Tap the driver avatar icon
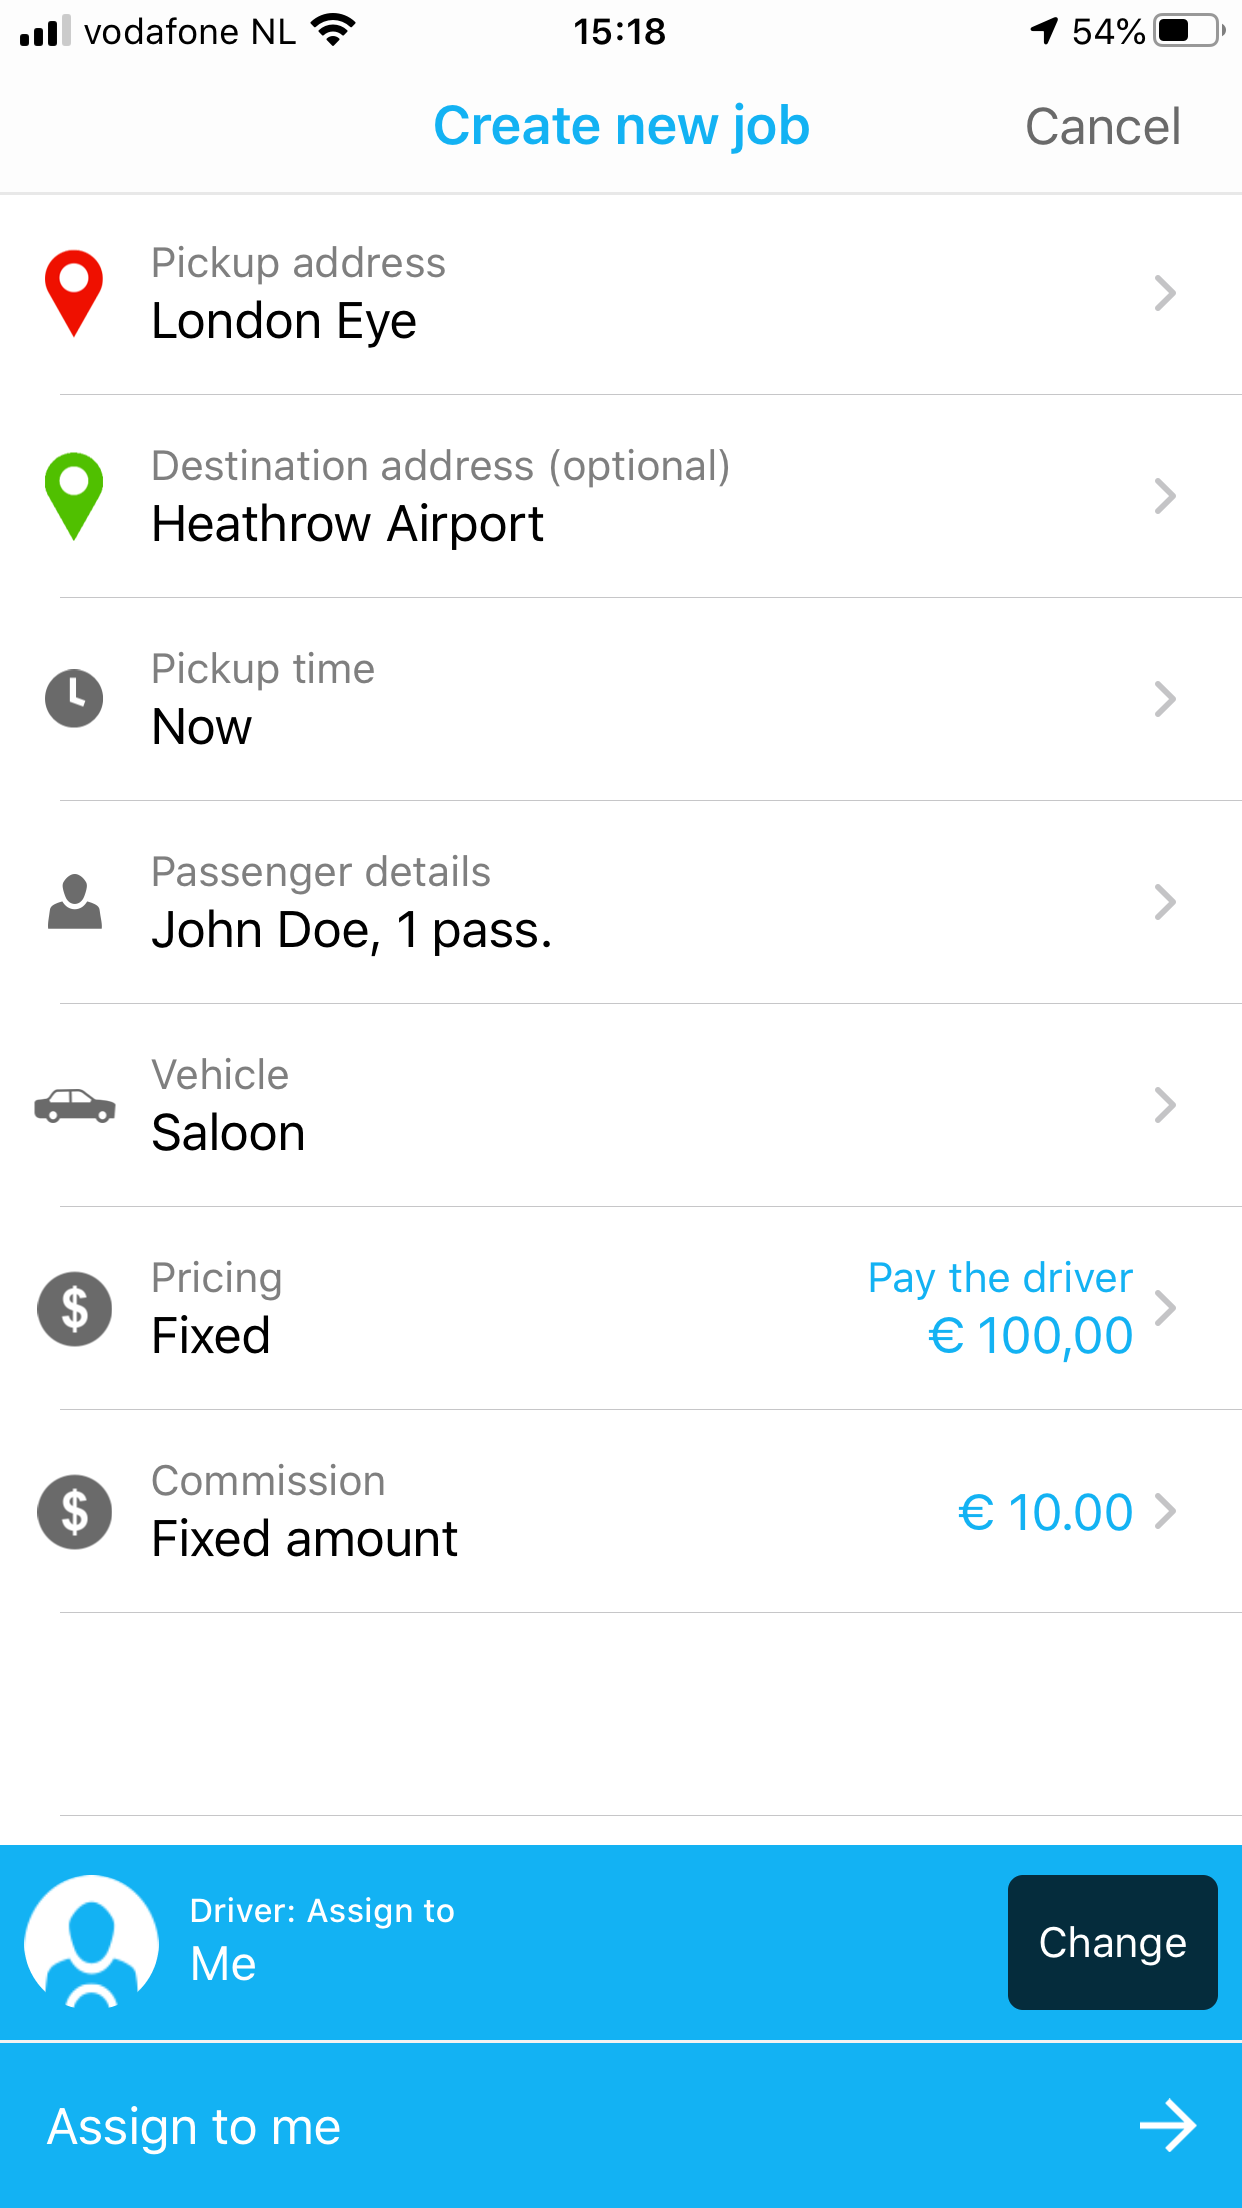Screen dimensions: 1242x2208 click(x=91, y=1941)
